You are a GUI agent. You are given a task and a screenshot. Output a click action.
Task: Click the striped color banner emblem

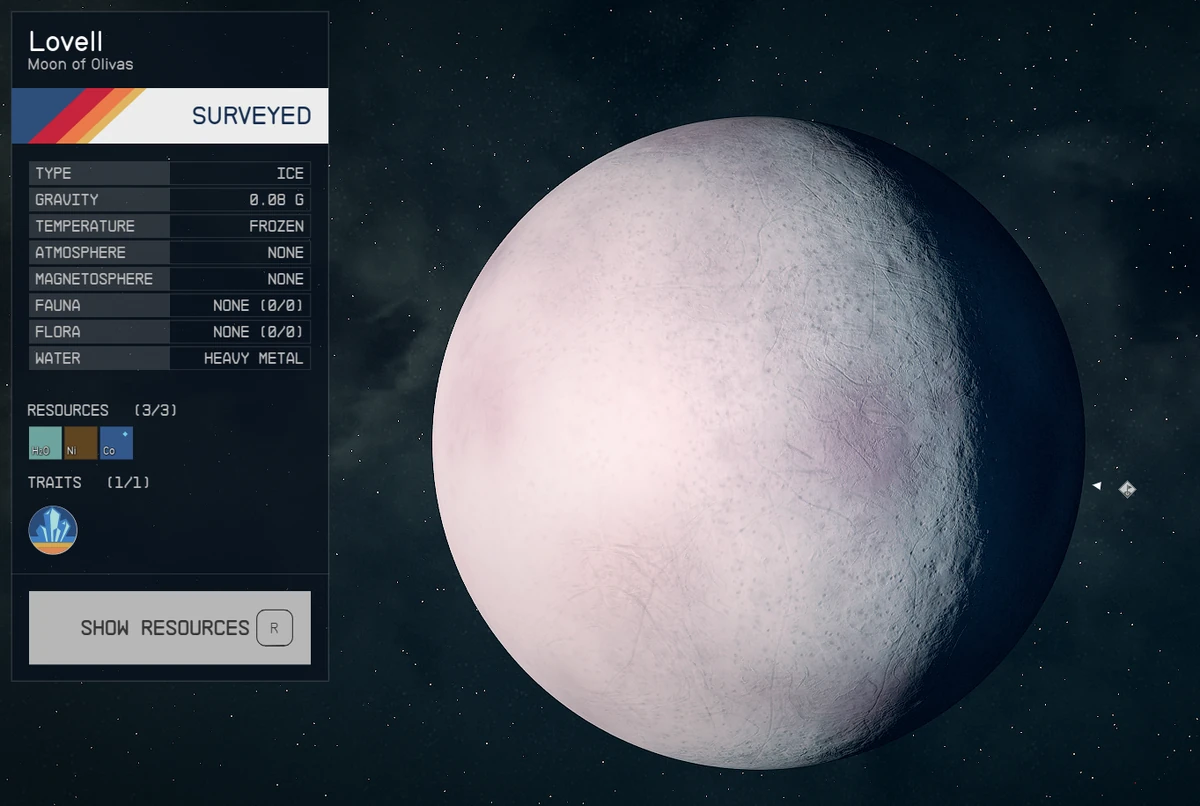(x=79, y=116)
